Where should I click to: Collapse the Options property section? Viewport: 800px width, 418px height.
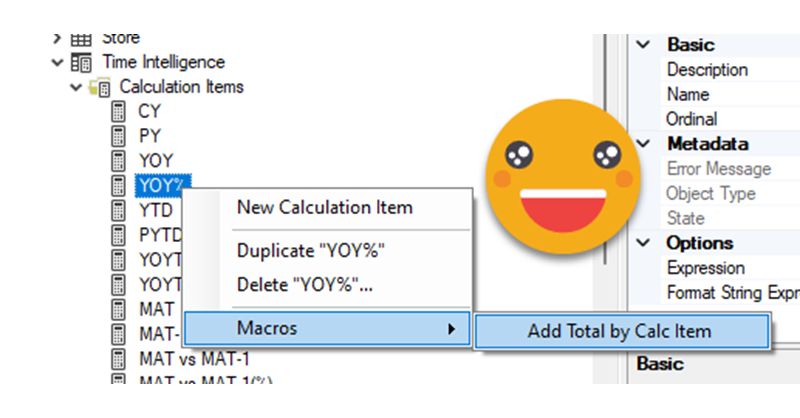click(x=645, y=243)
